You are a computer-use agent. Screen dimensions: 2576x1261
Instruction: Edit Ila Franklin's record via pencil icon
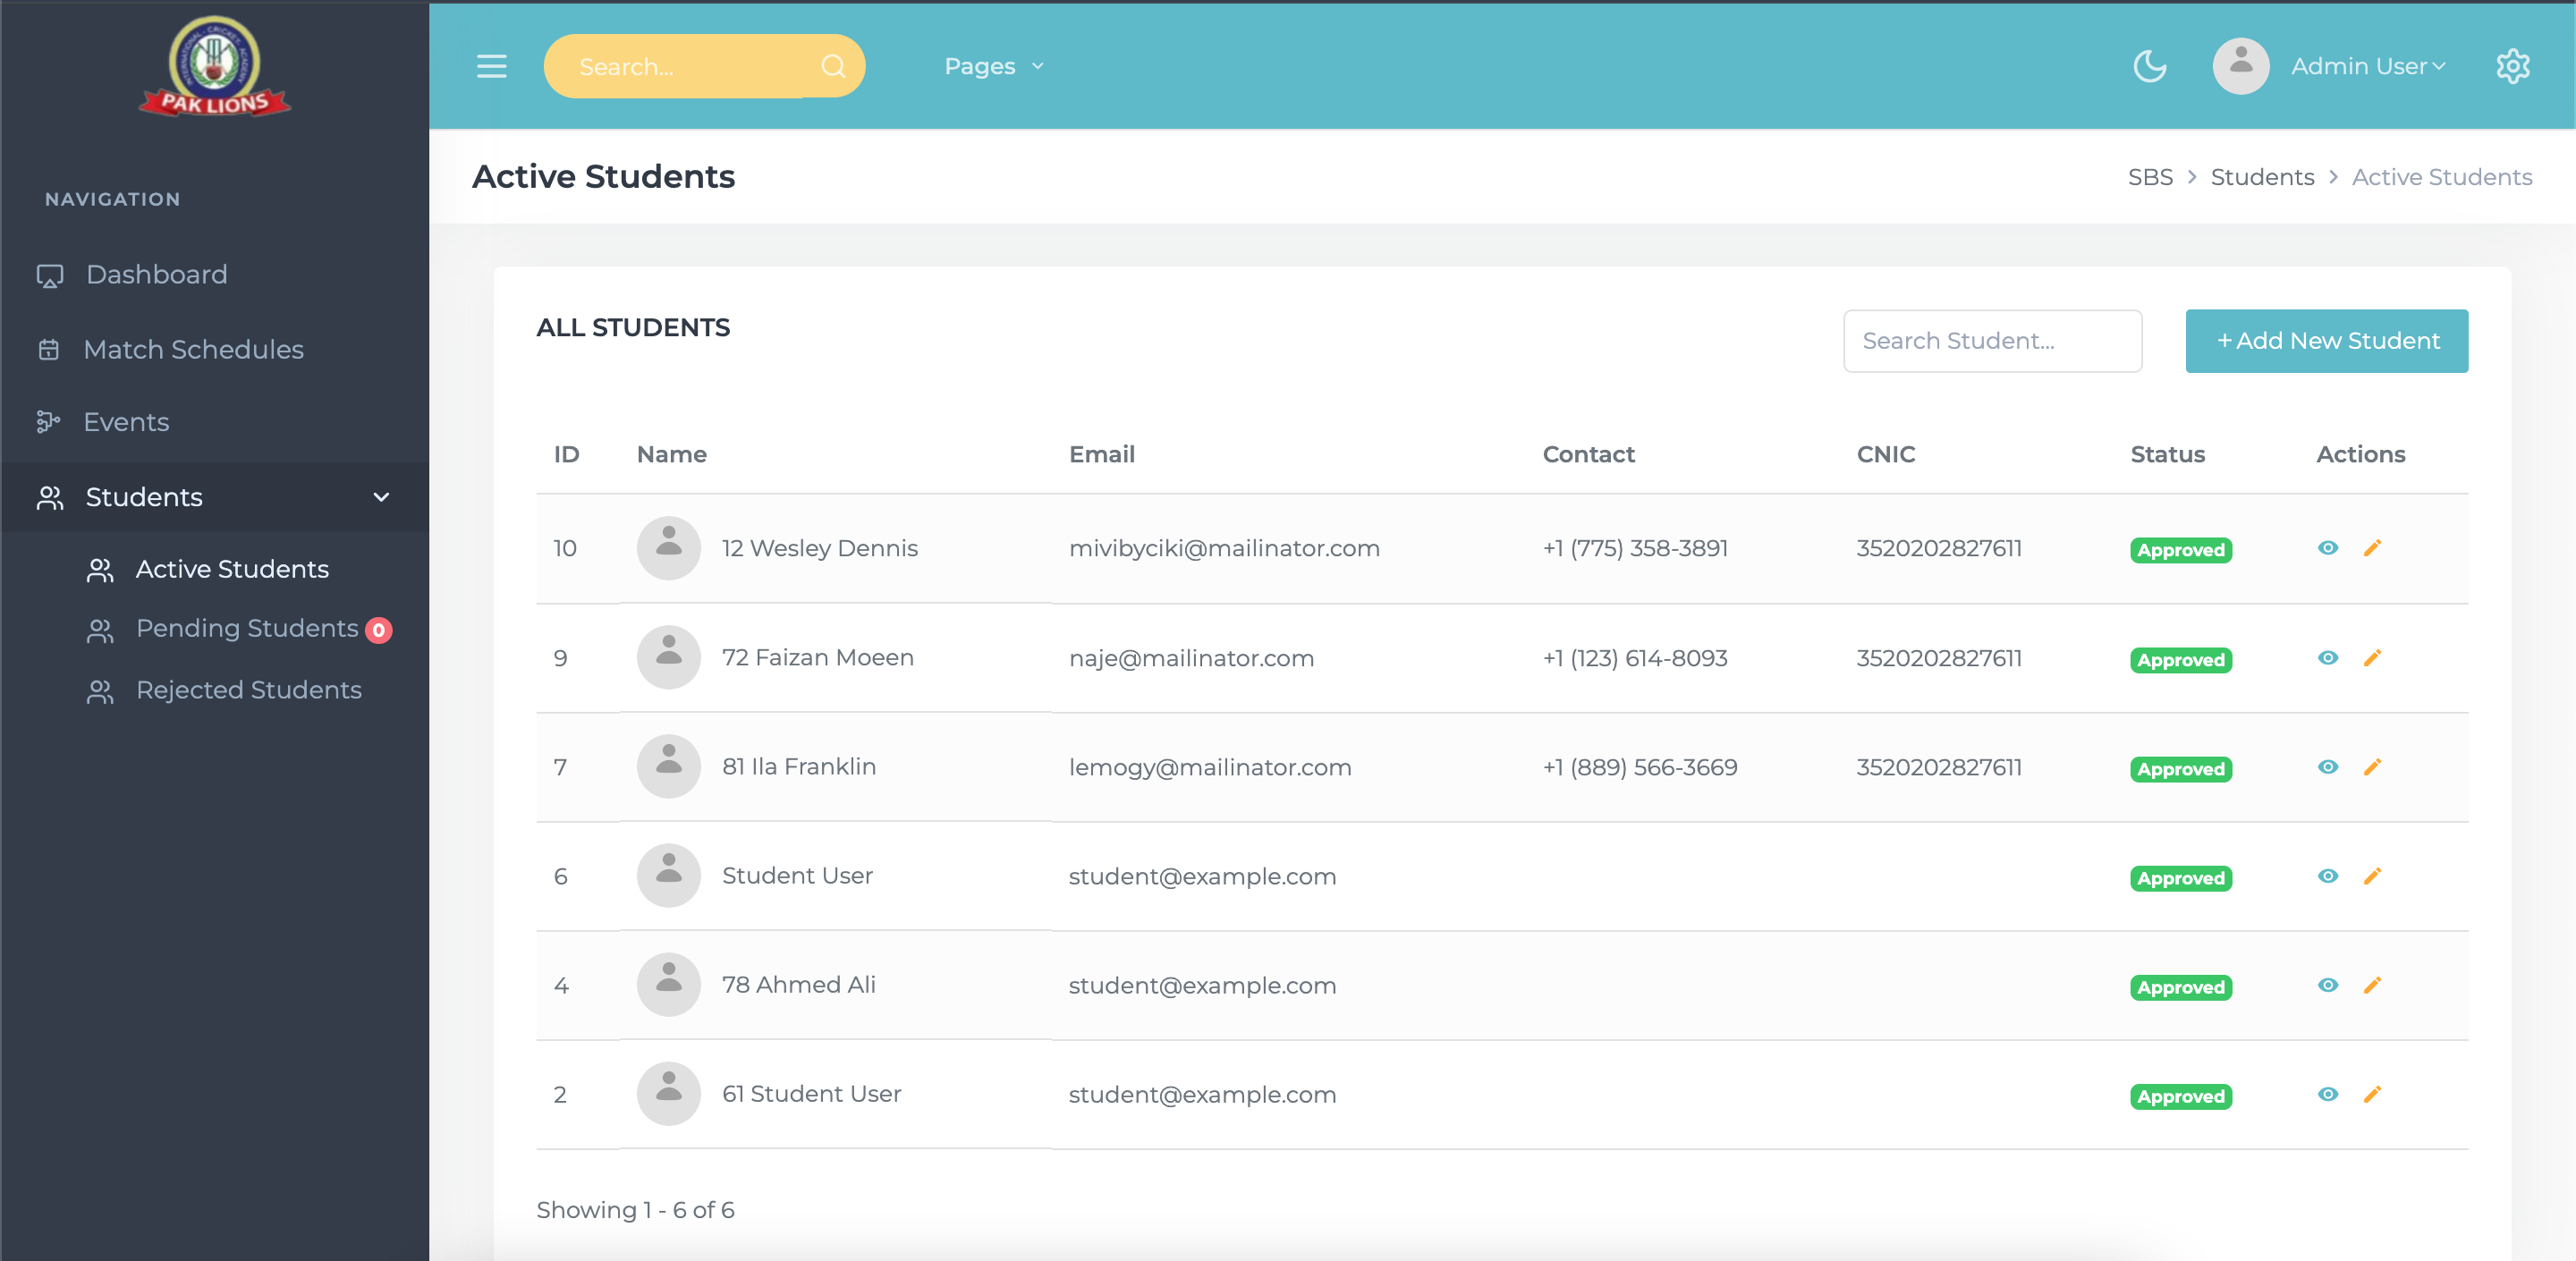2372,767
